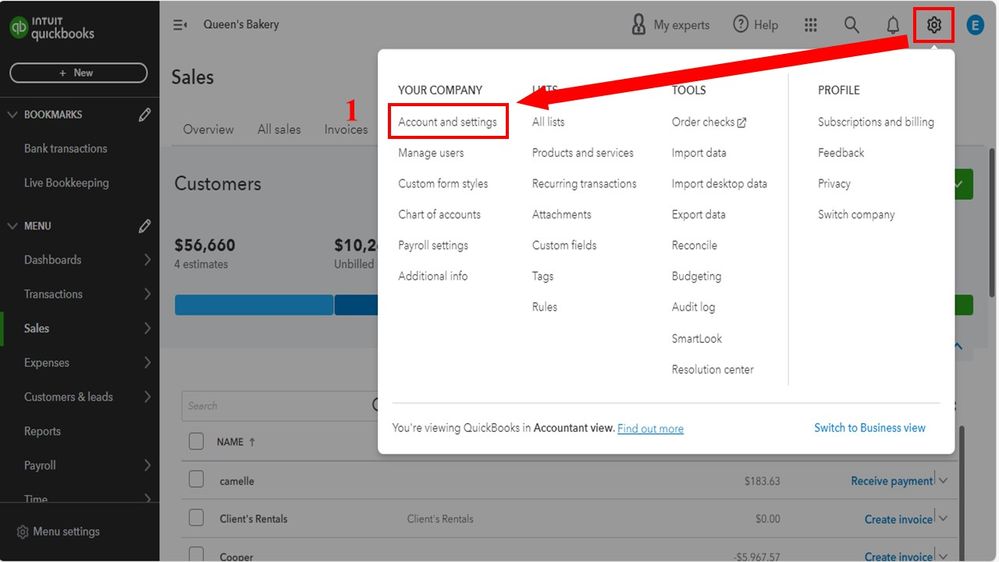Click Create invoice for Client's Rentals
The height and width of the screenshot is (562, 999).
898,519
